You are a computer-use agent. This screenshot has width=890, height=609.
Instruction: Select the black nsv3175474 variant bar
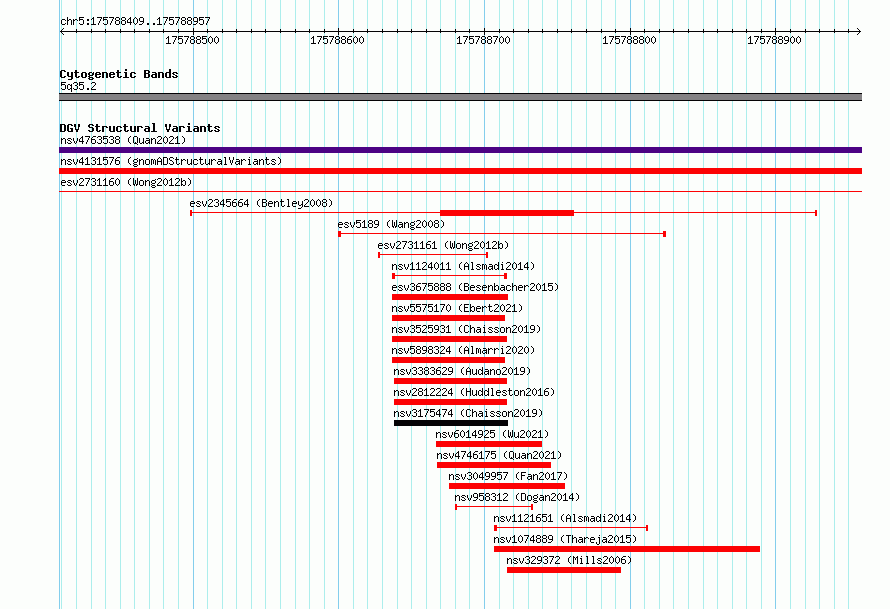coord(451,423)
